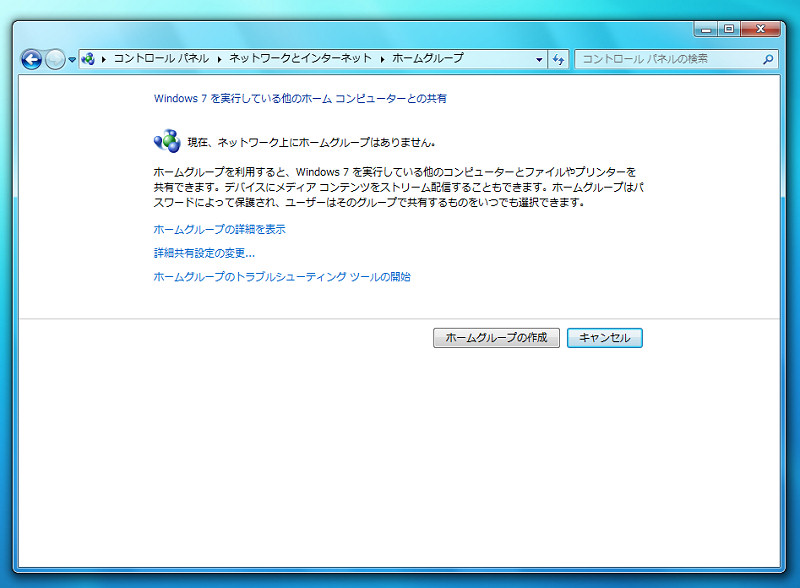Go to コントロール パネル breadcrumb
800x588 pixels.
[x=161, y=59]
